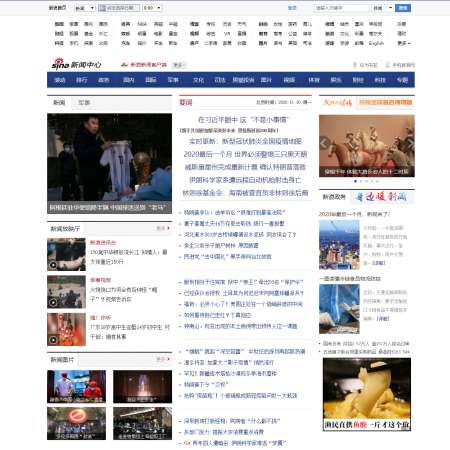
Task: Click the 详细 link beside the skyline thumbnail
Action: click(x=379, y=263)
